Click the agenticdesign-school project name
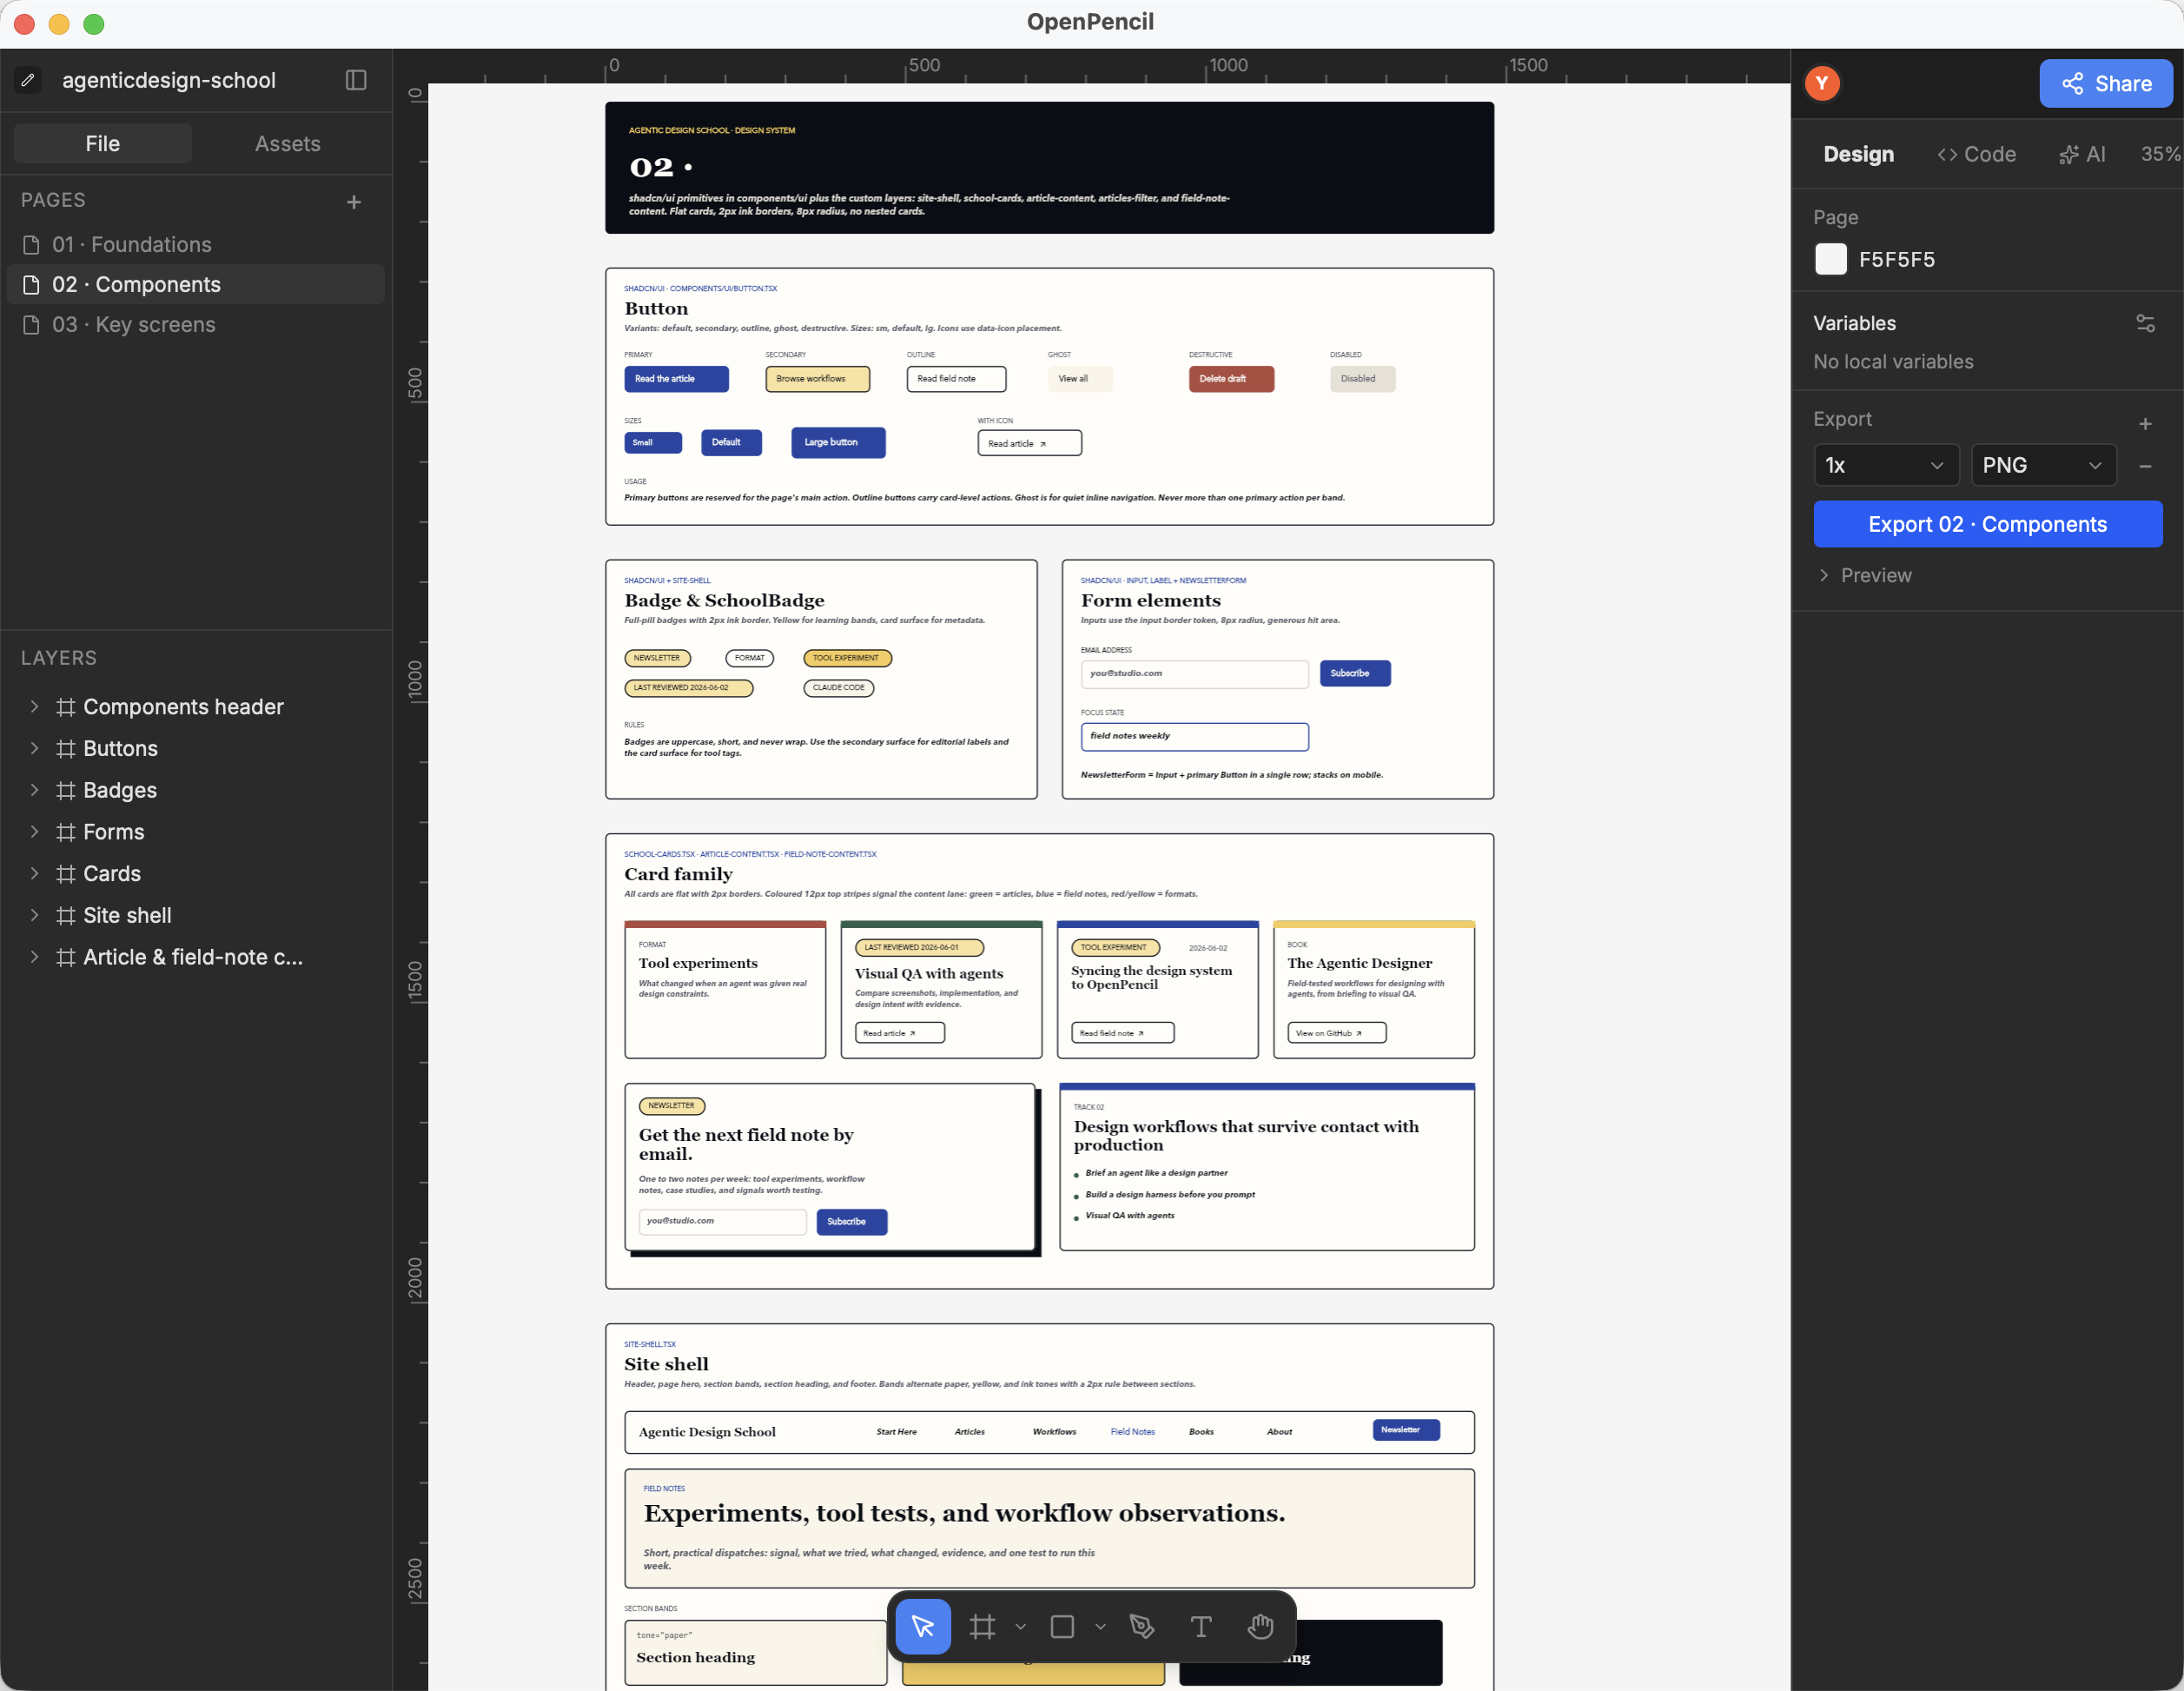The width and height of the screenshot is (2184, 1691). pos(169,80)
